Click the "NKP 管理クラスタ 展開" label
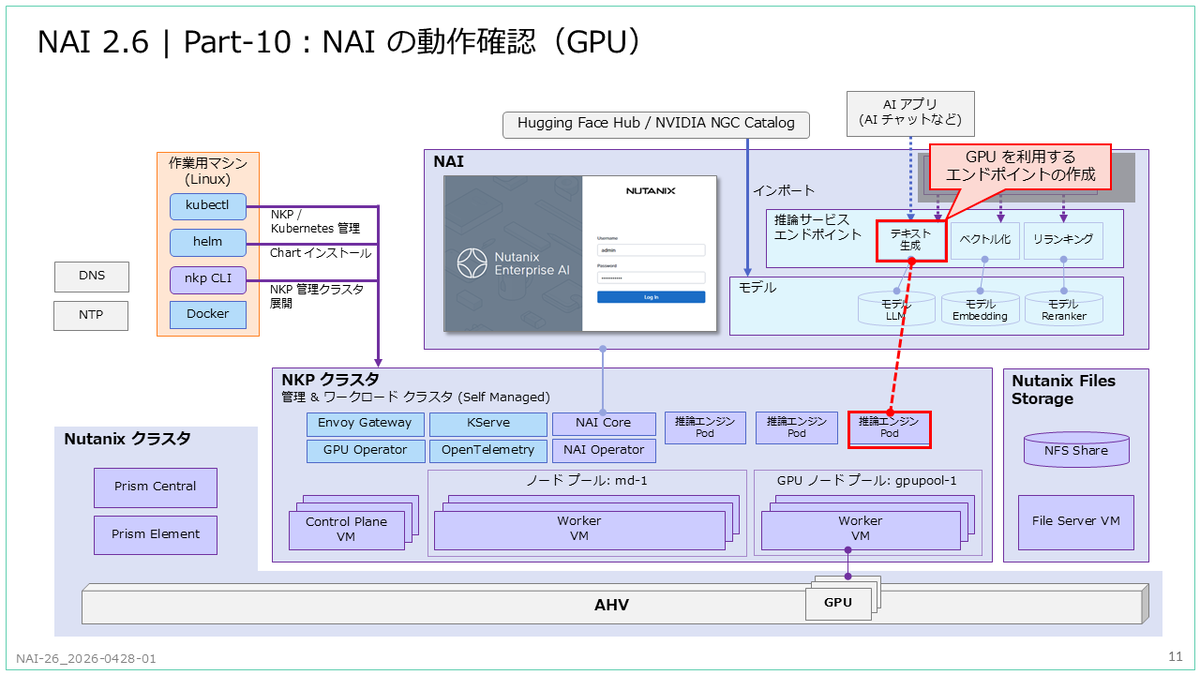The image size is (1200, 675). pos(316,295)
